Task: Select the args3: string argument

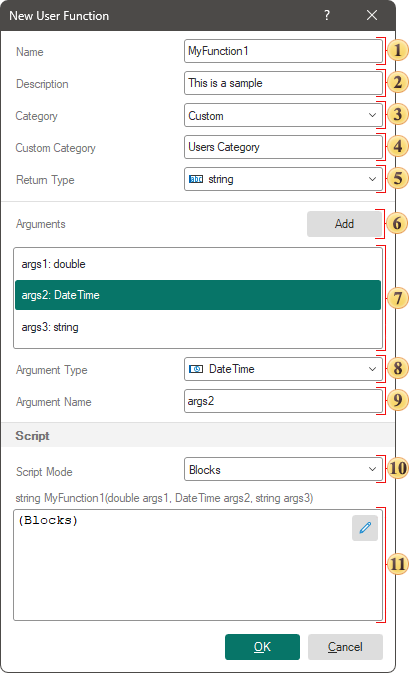Action: 198,327
